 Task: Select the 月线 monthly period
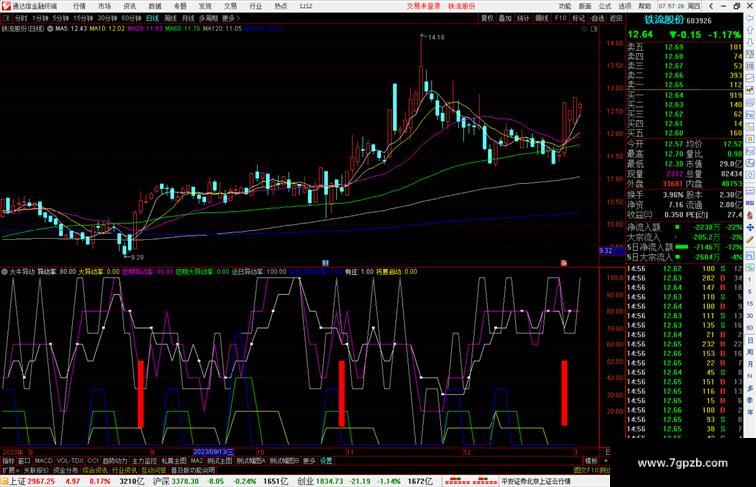(x=188, y=18)
